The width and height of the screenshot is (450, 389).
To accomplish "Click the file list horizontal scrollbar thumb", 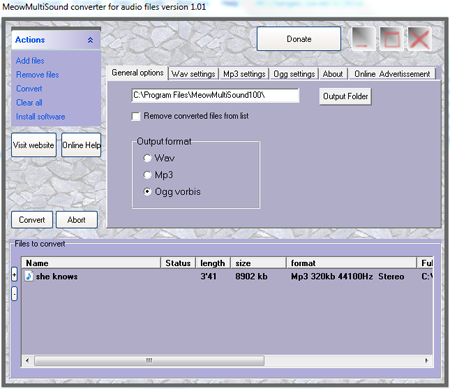I will click(149, 360).
